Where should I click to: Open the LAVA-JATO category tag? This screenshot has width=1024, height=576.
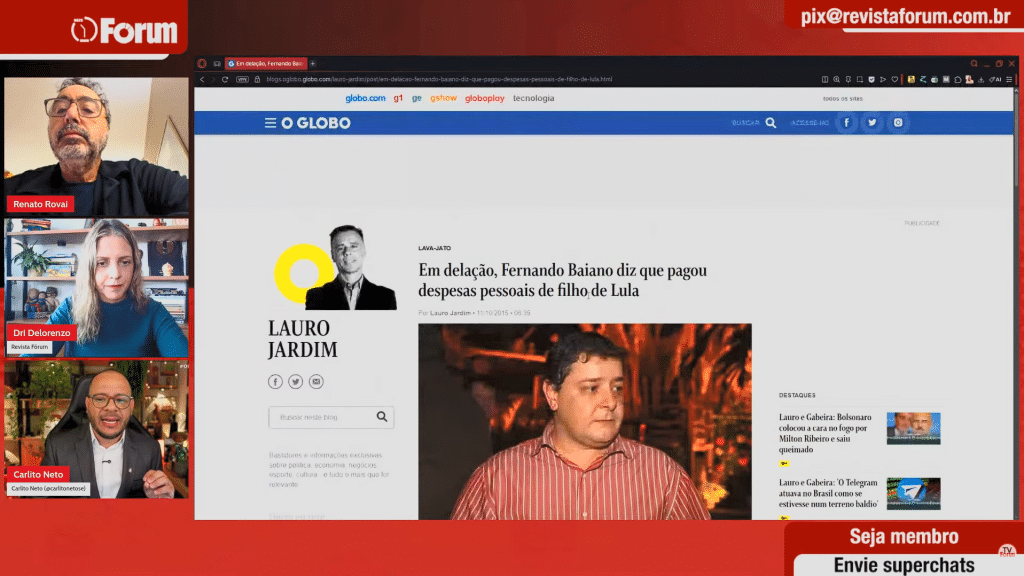434,248
